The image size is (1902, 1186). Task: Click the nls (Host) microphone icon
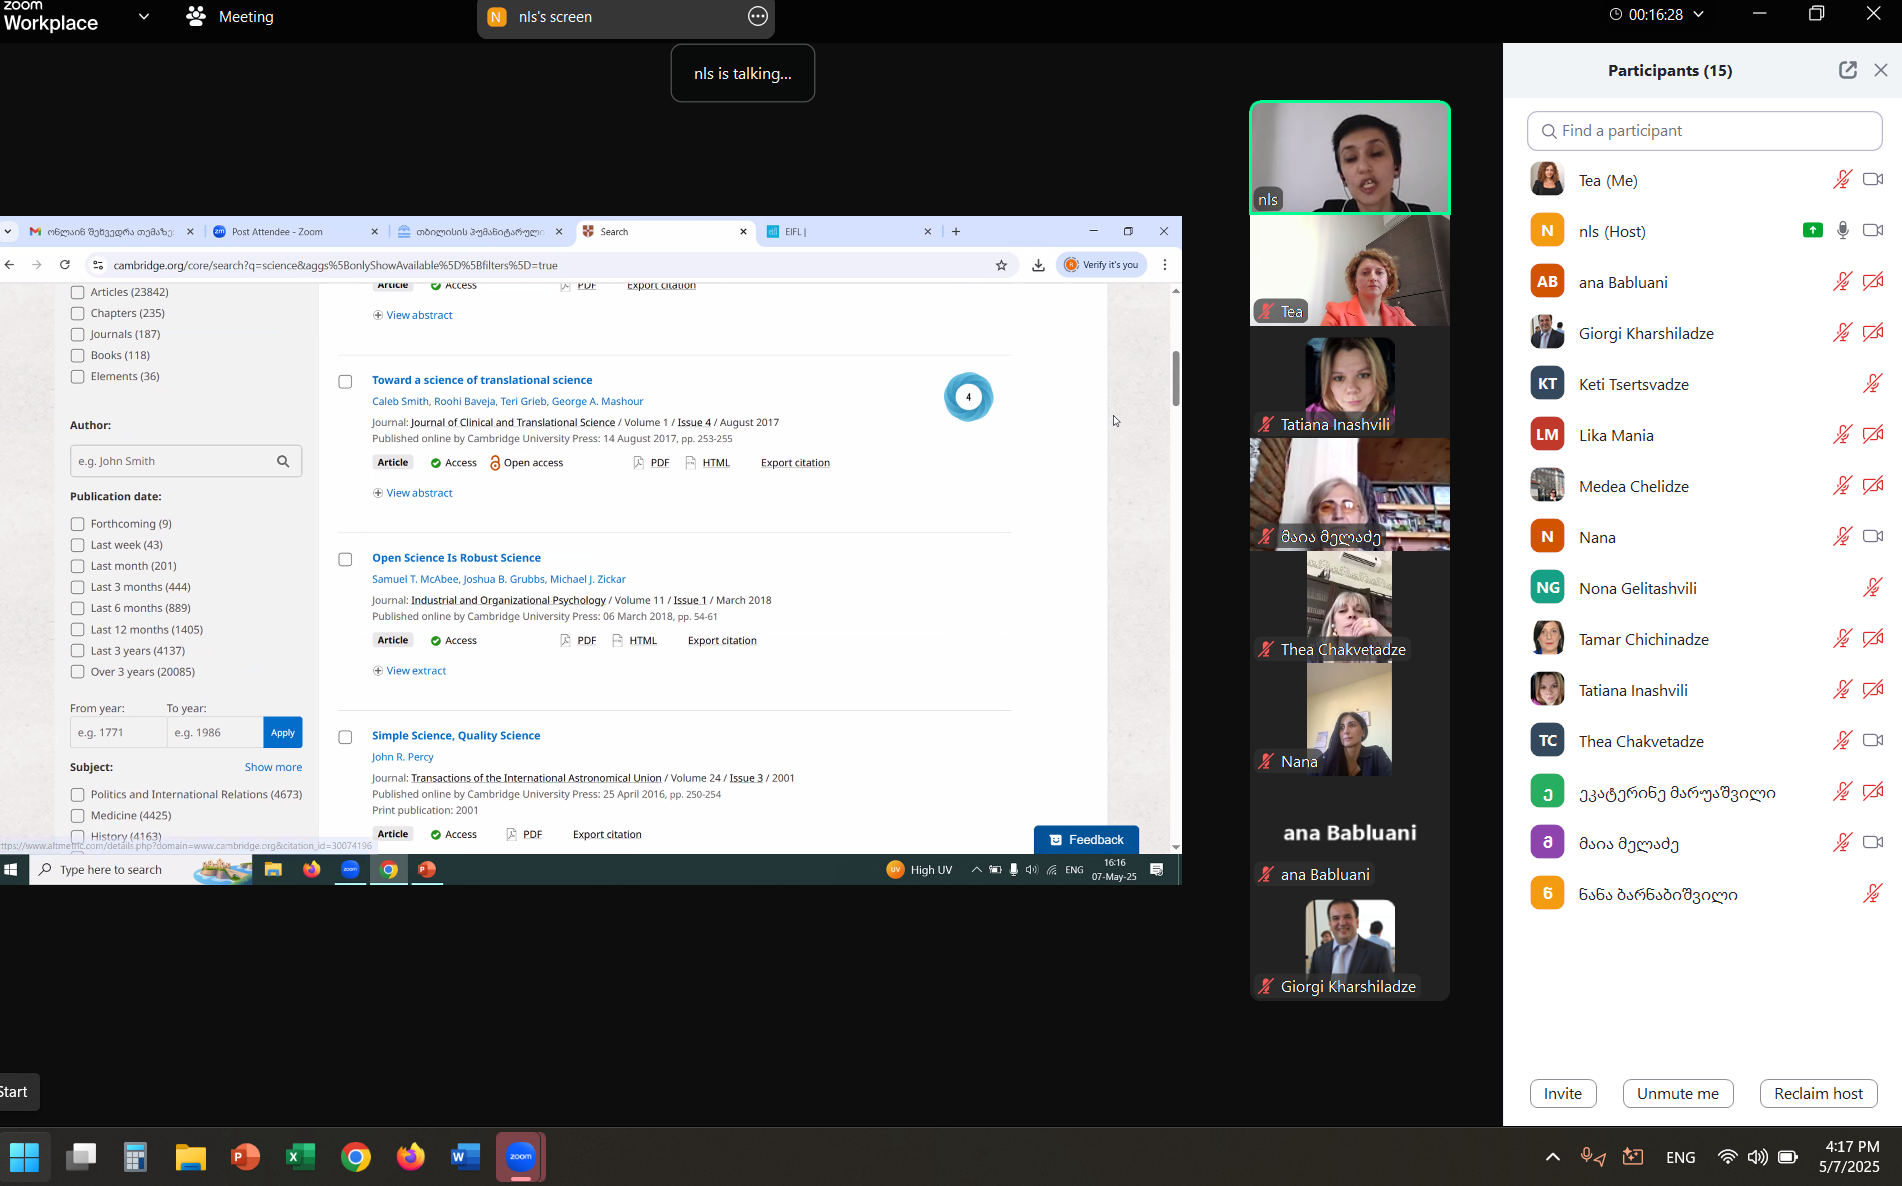[x=1843, y=230]
